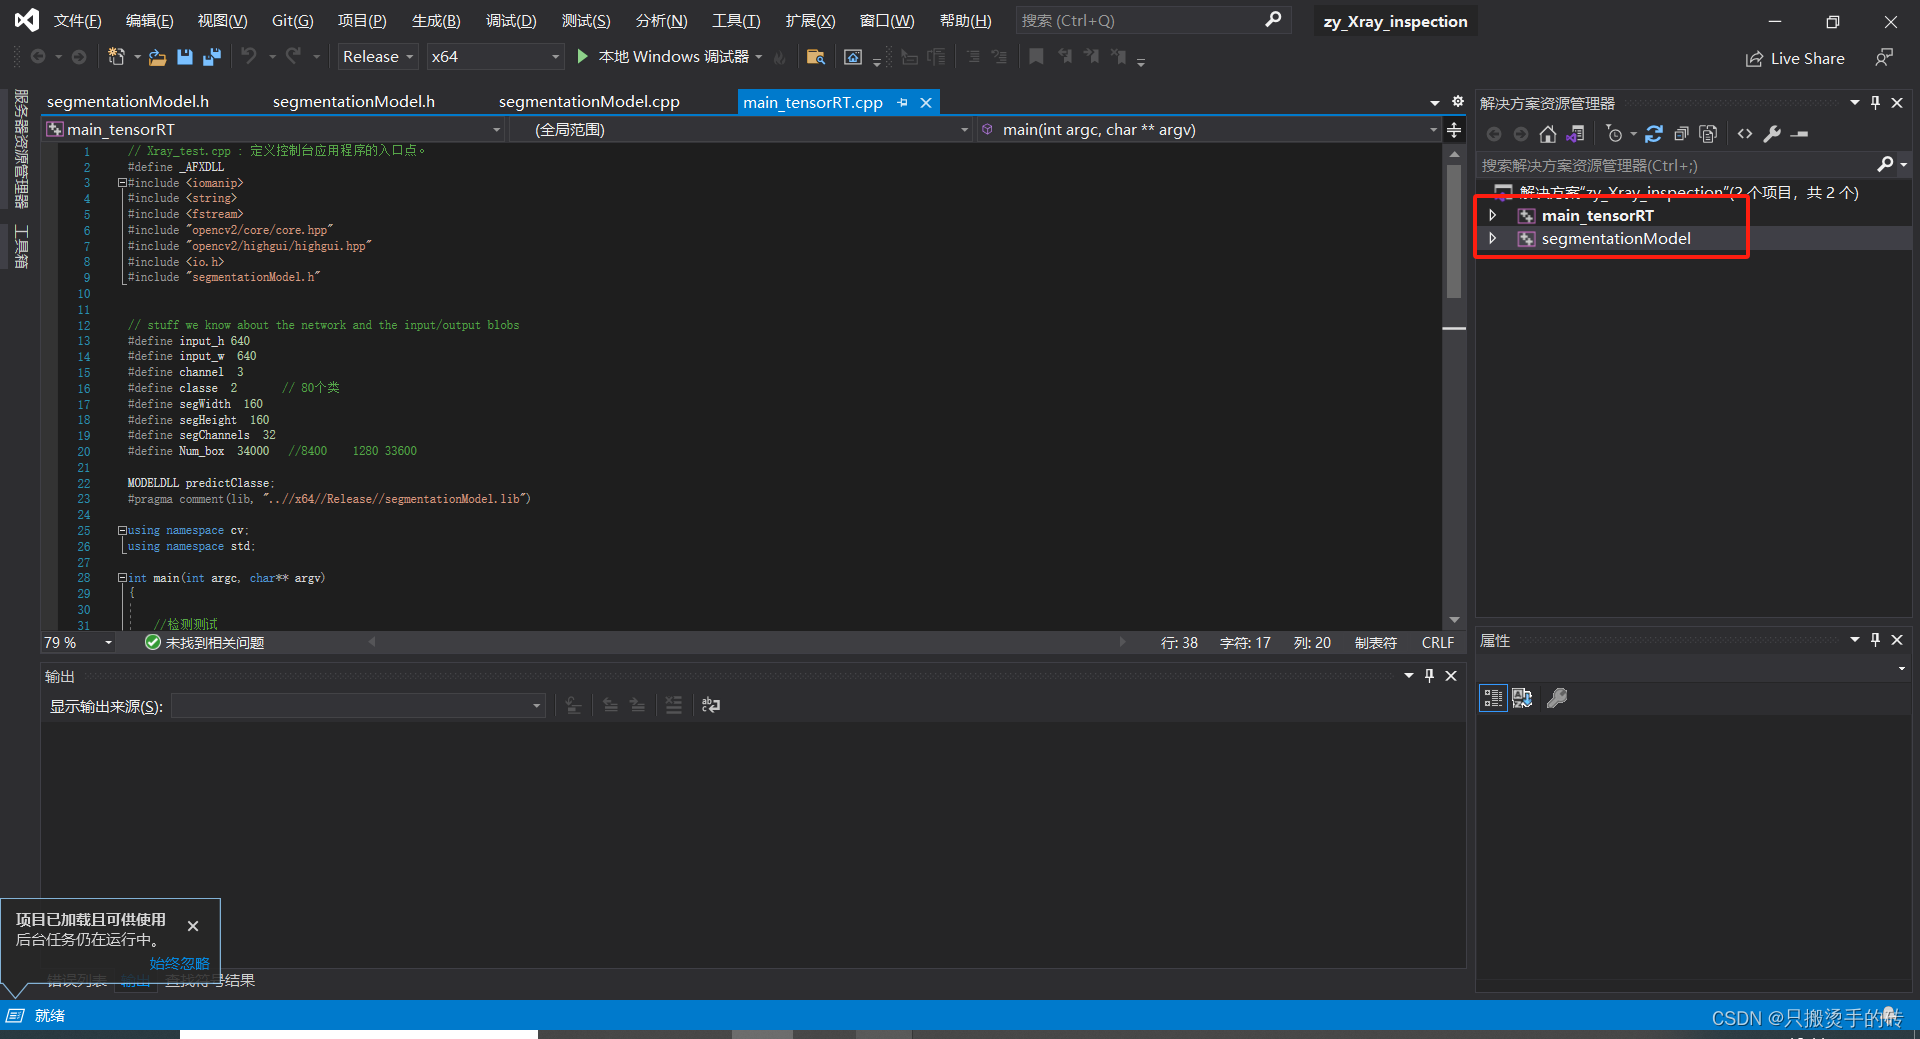The width and height of the screenshot is (1920, 1039).
Task: Expand the main_tensorRT project node
Action: pyautogui.click(x=1493, y=215)
